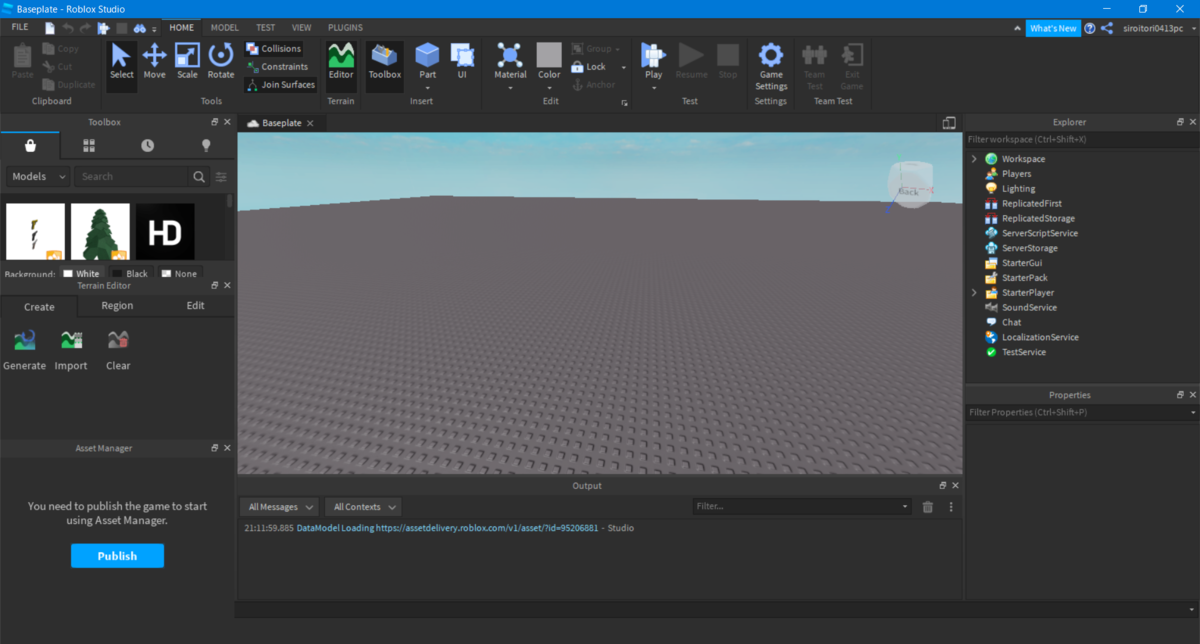Open the help question mark icon
Viewport: 1200px width, 644px height.
tap(1090, 28)
